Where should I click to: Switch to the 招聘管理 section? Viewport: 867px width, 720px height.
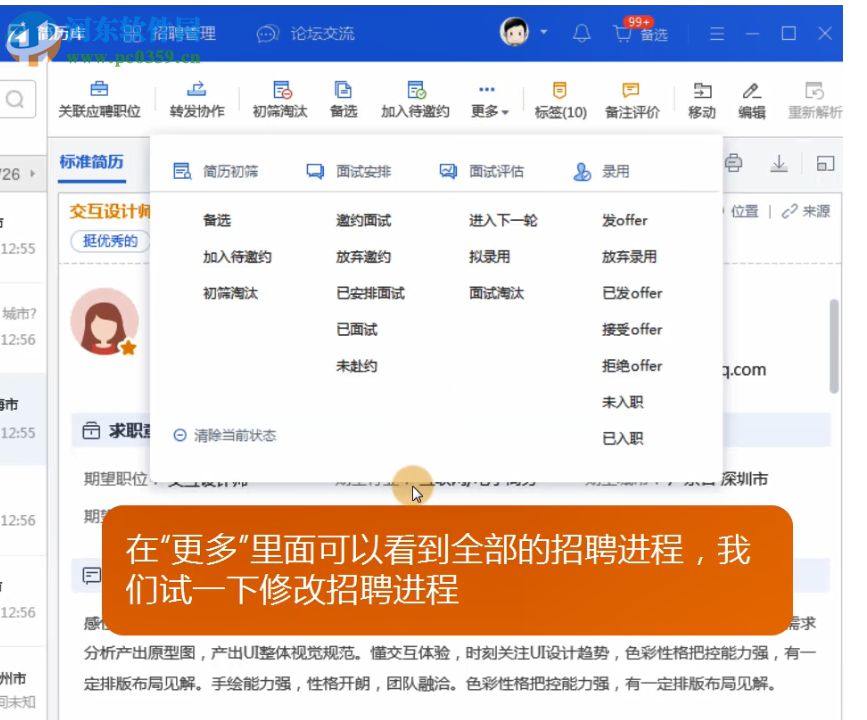click(x=188, y=33)
